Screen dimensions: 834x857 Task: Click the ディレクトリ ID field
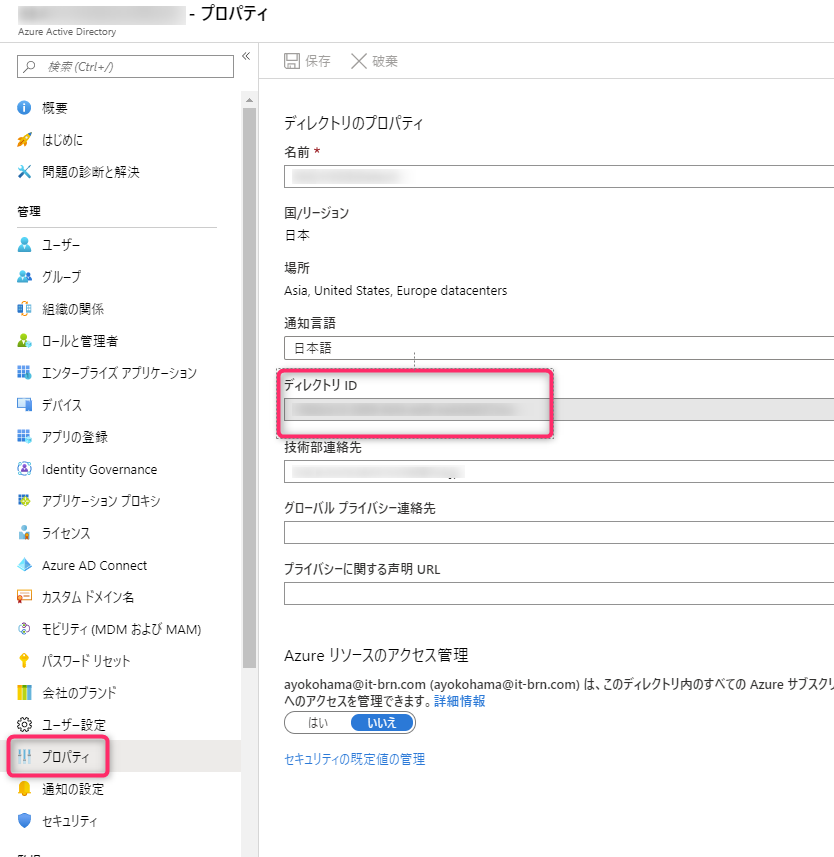pos(559,409)
